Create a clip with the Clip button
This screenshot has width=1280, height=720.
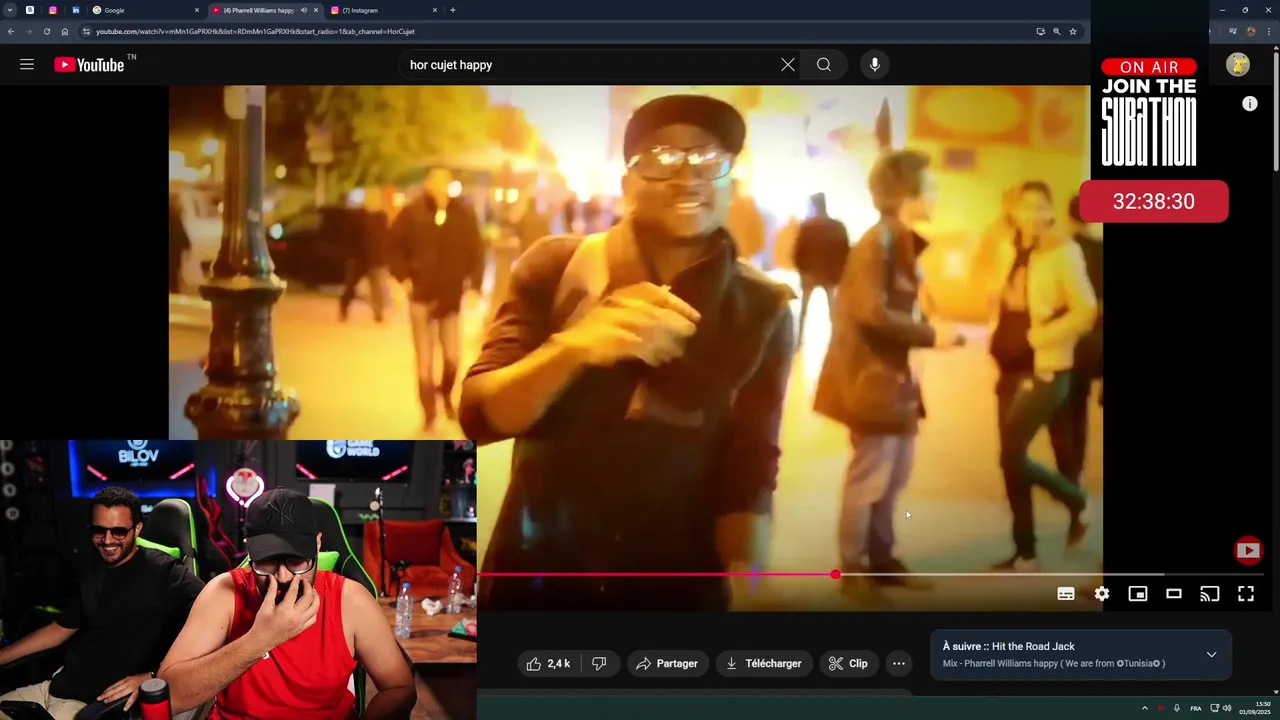(x=848, y=664)
